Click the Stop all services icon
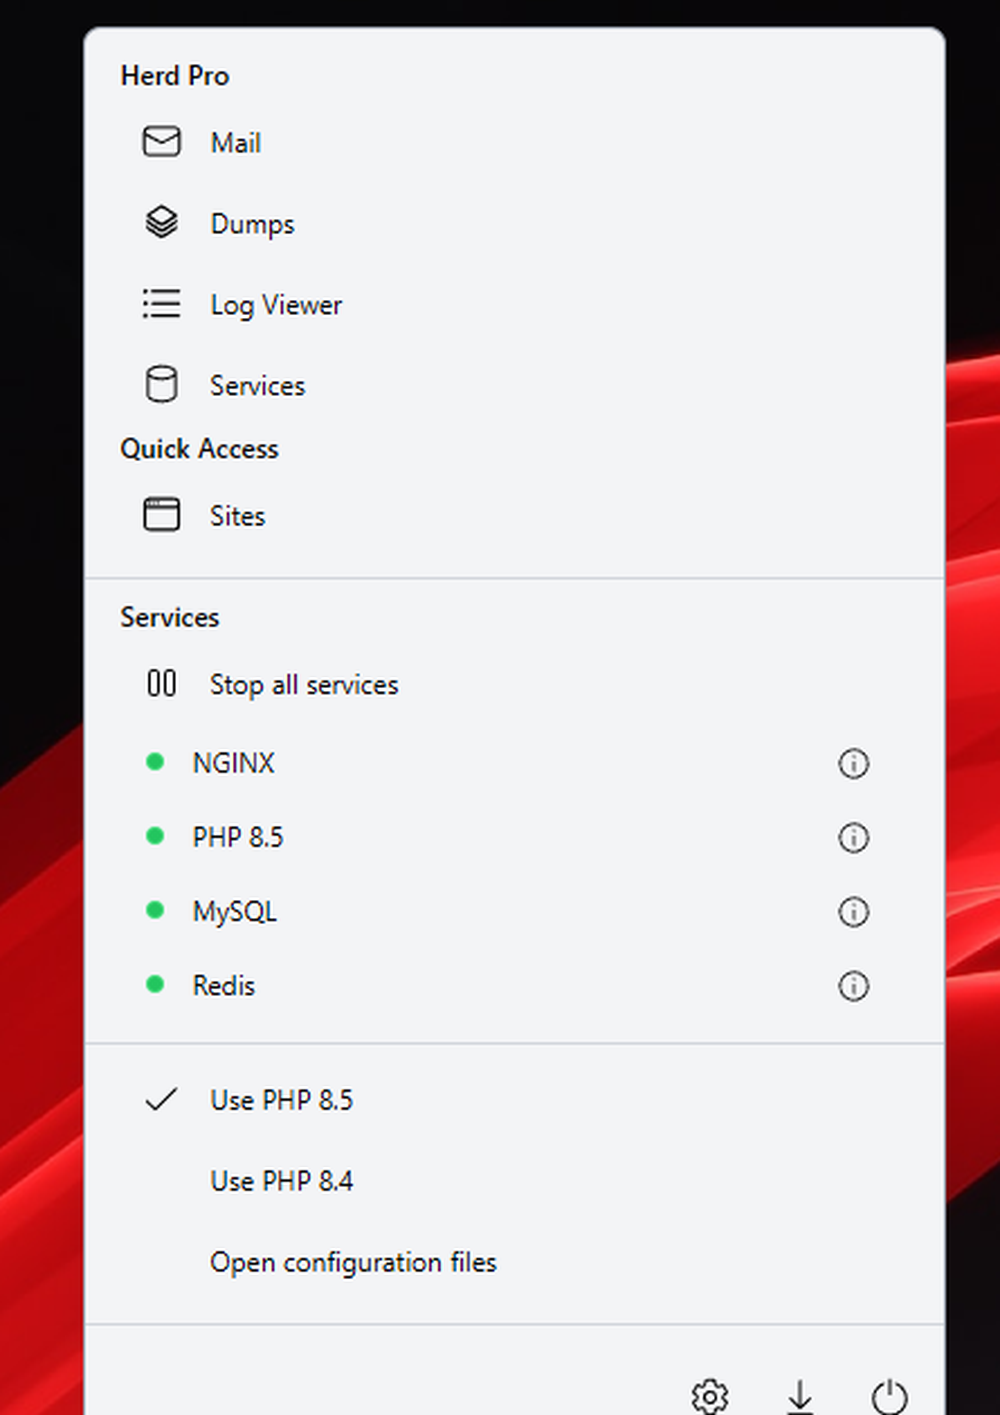The image size is (1000, 1415). click(x=160, y=684)
